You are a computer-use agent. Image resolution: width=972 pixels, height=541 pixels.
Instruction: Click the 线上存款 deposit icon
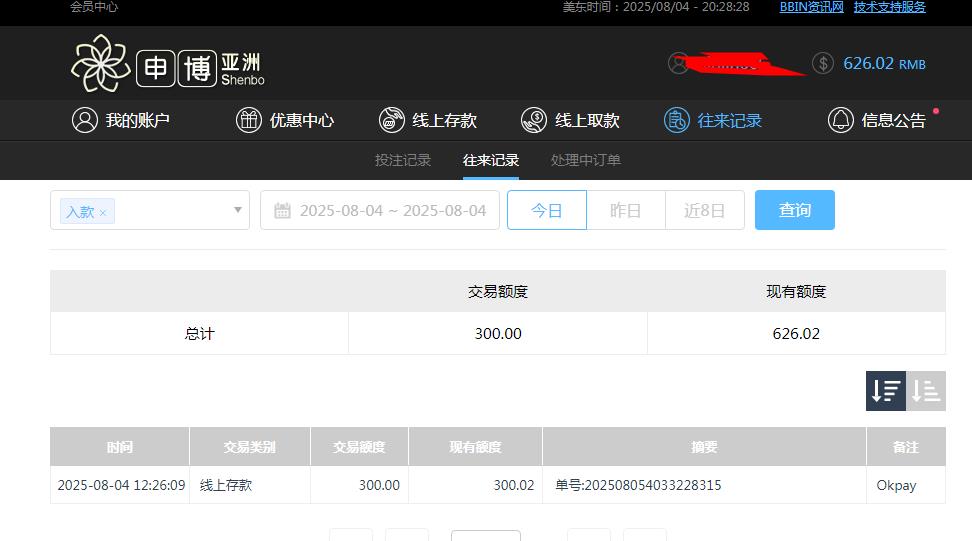pos(392,120)
